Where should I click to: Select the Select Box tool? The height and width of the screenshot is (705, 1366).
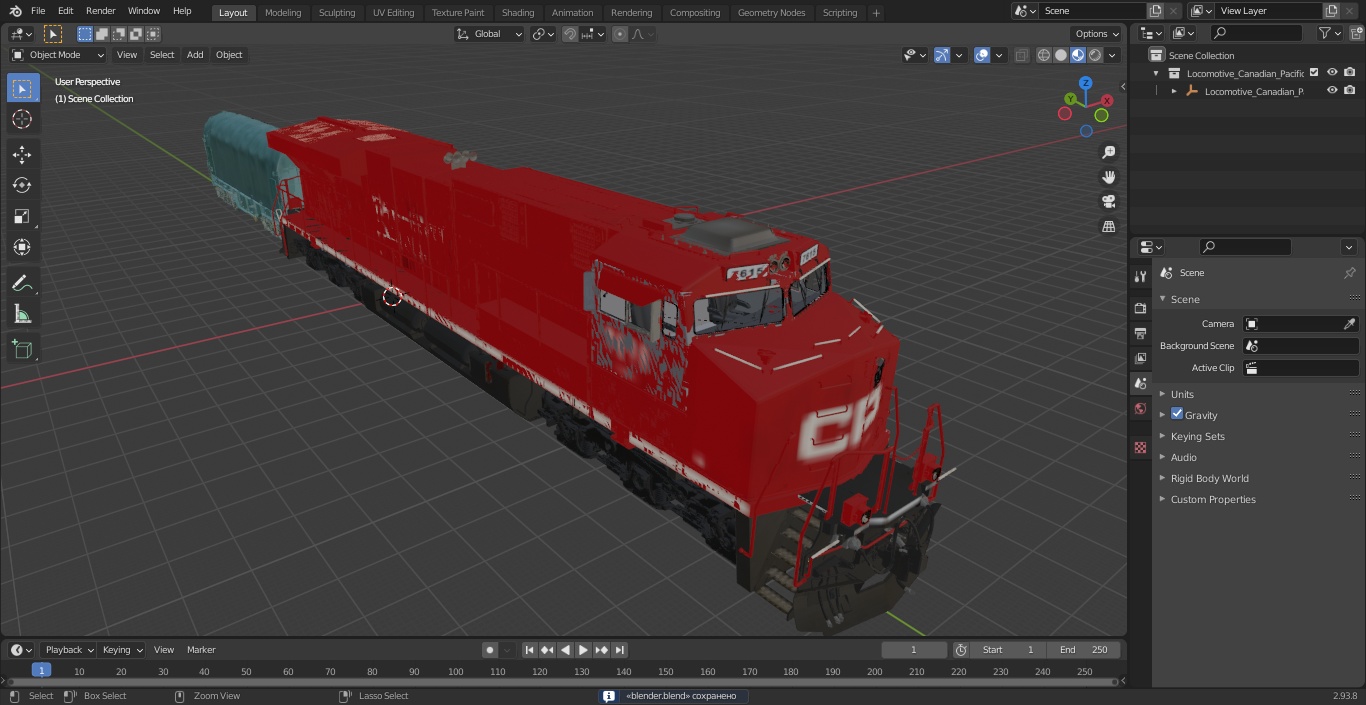coord(22,88)
